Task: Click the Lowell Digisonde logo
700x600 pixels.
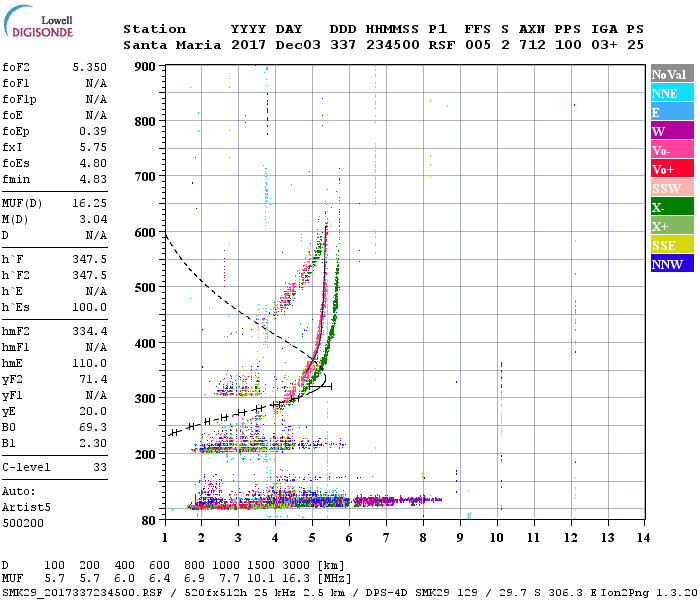Action: 38,21
